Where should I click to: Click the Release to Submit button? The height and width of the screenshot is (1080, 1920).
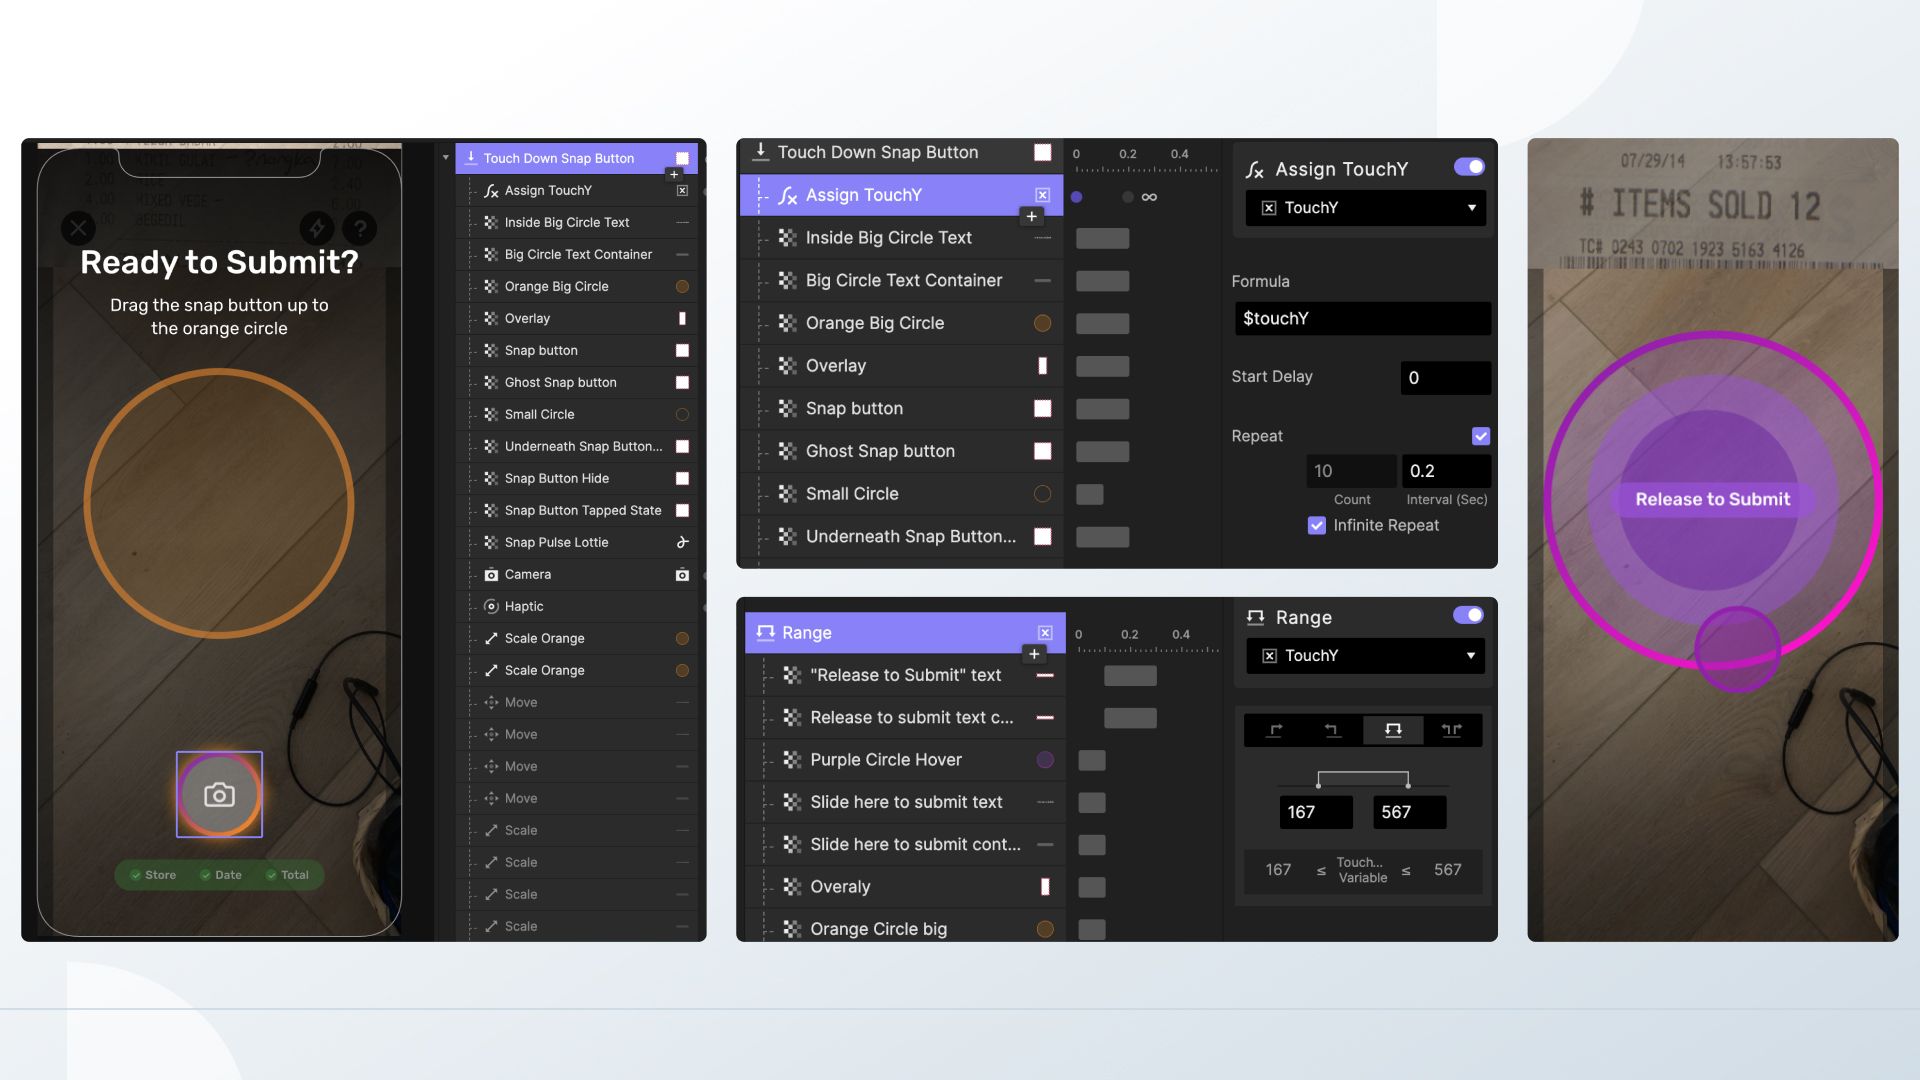1712,499
